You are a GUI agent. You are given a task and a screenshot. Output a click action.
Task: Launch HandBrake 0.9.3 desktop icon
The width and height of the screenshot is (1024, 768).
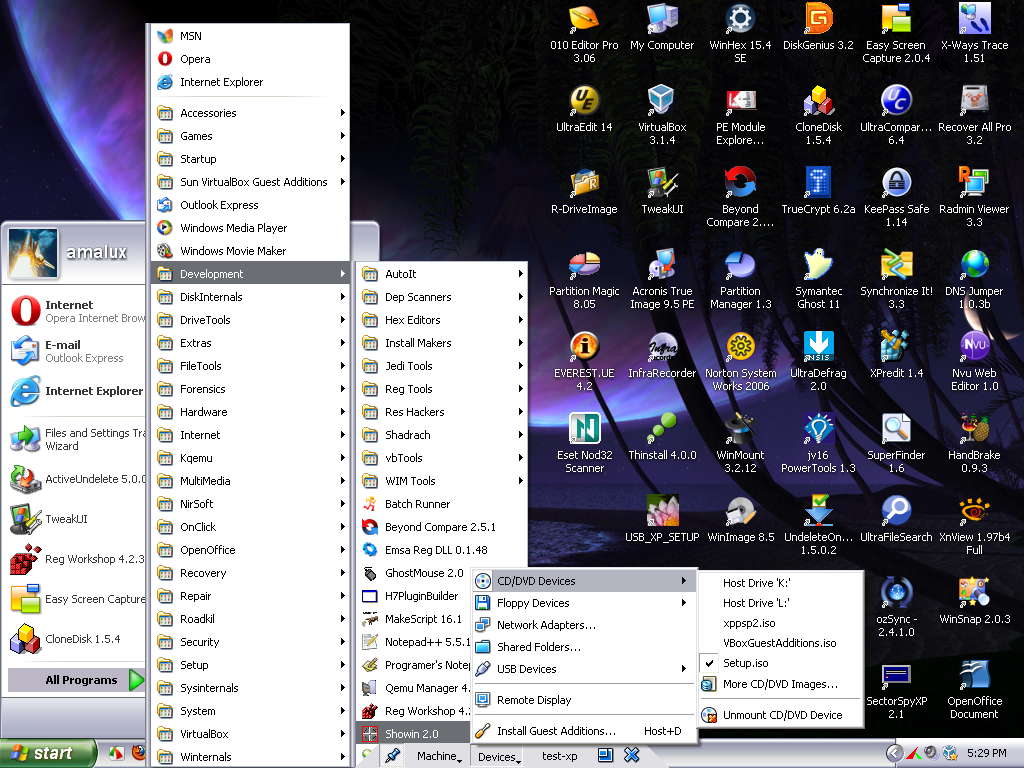click(x=974, y=444)
